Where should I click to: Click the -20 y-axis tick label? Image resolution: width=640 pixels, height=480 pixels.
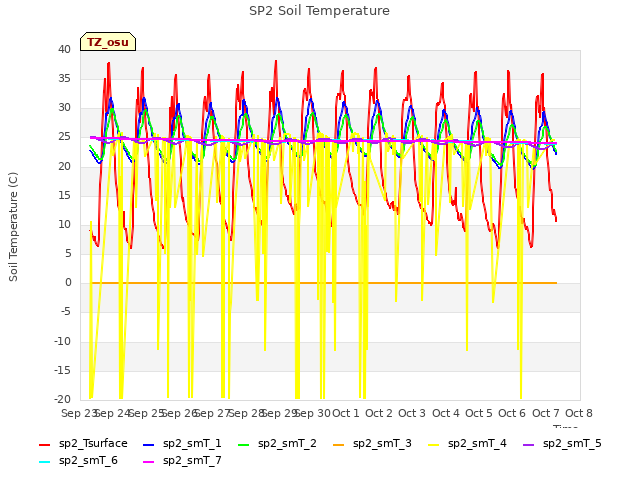click(62, 399)
